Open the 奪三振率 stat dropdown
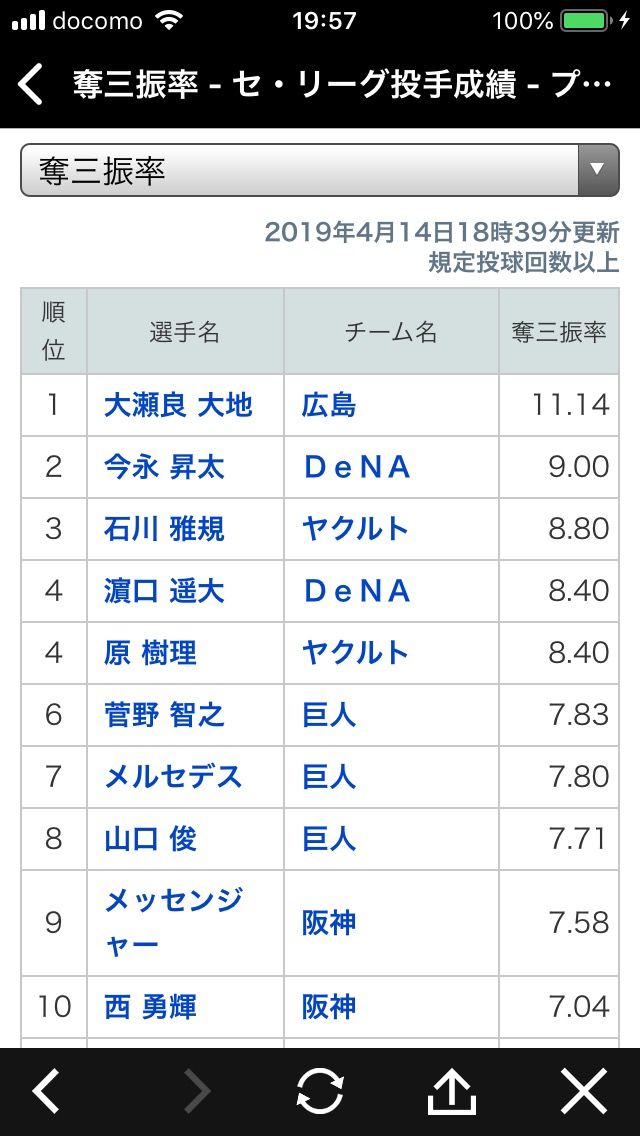This screenshot has height=1136, width=640. click(320, 170)
